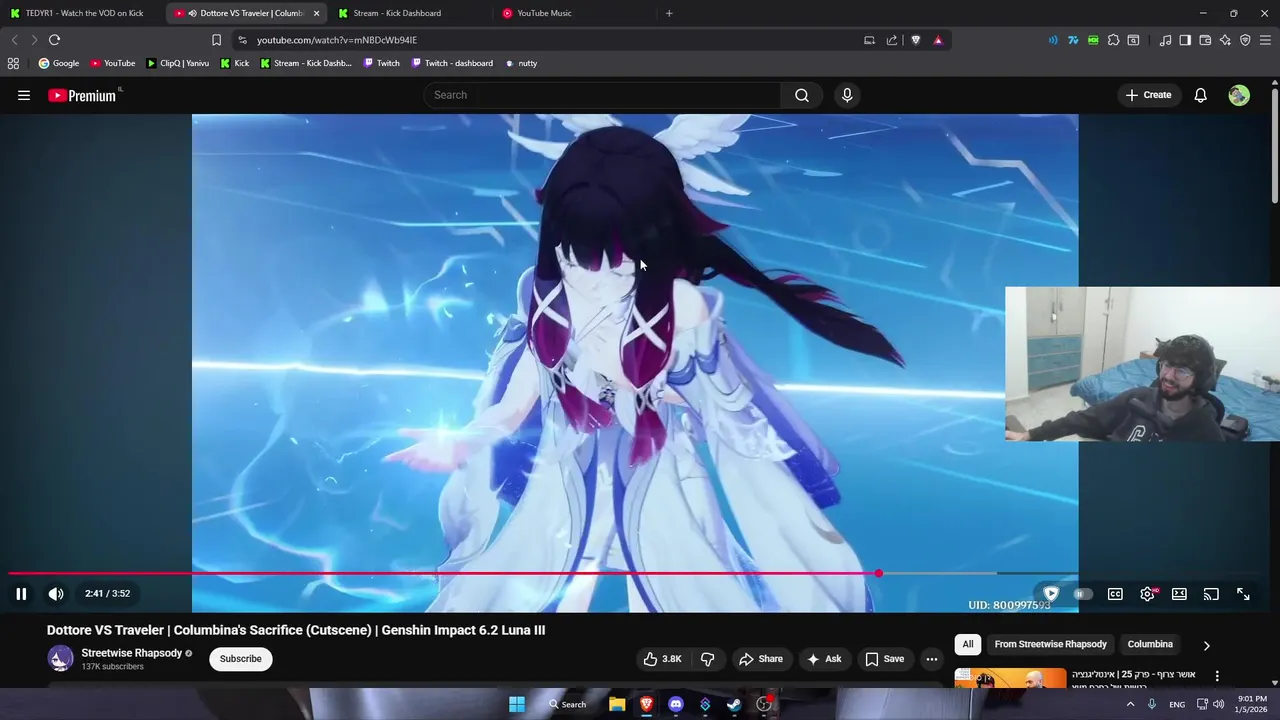Switch to theater mode
Image resolution: width=1280 pixels, height=720 pixels.
[1179, 594]
